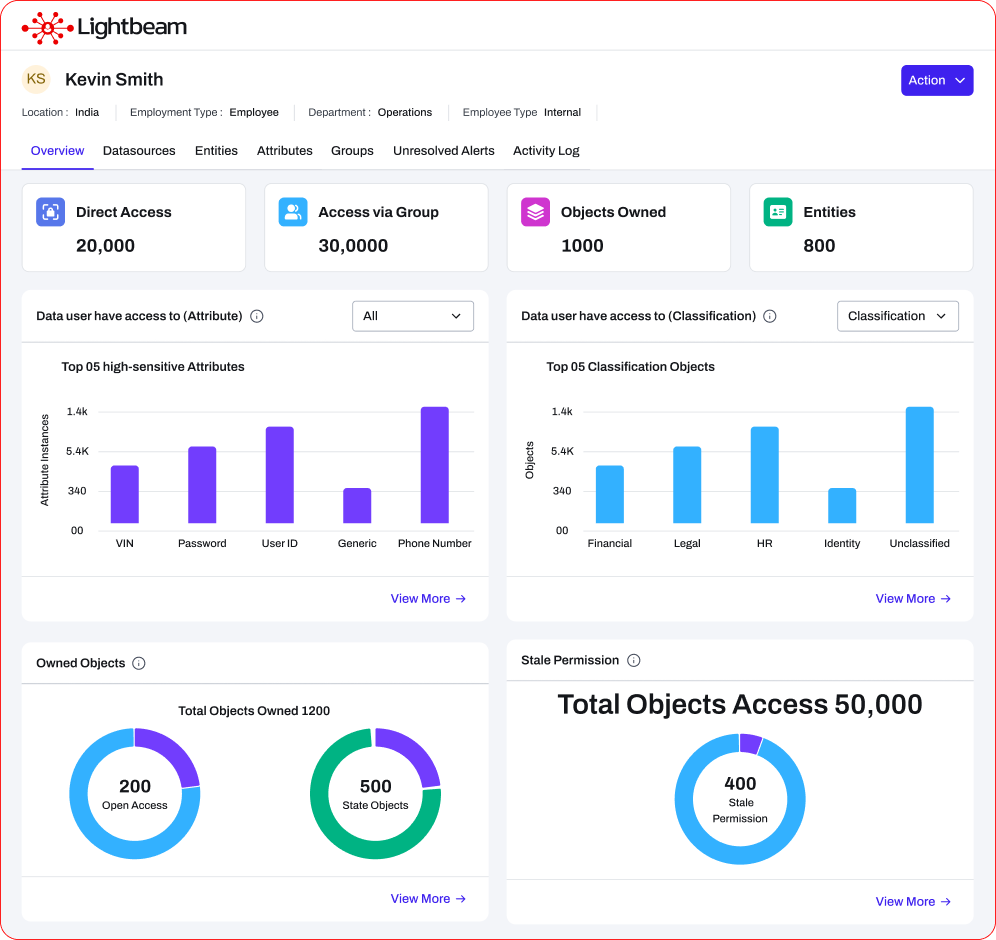This screenshot has width=996, height=940.
Task: Click info icon next to Stale Permission
Action: pyautogui.click(x=634, y=660)
